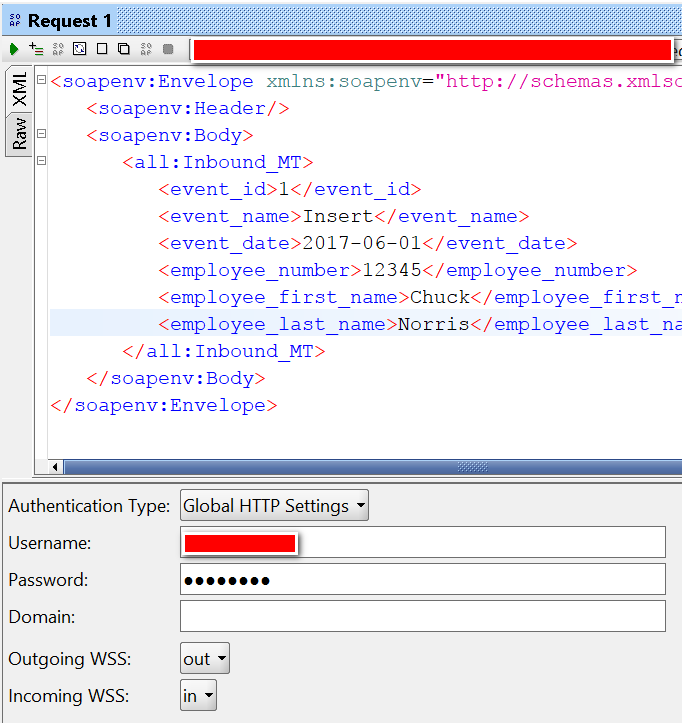This screenshot has width=682, height=723.
Task: Click the event_id value 1
Action: pos(284,190)
